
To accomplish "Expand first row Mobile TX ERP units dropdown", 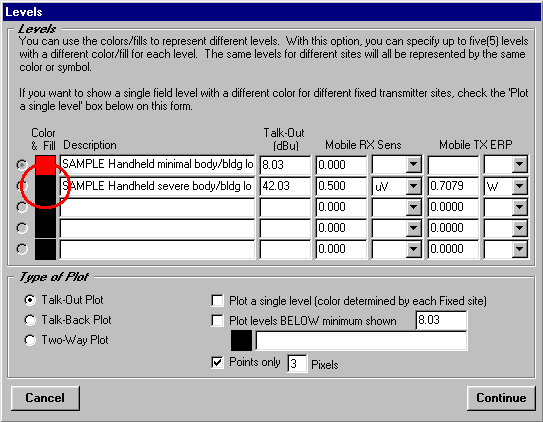I will [520, 164].
